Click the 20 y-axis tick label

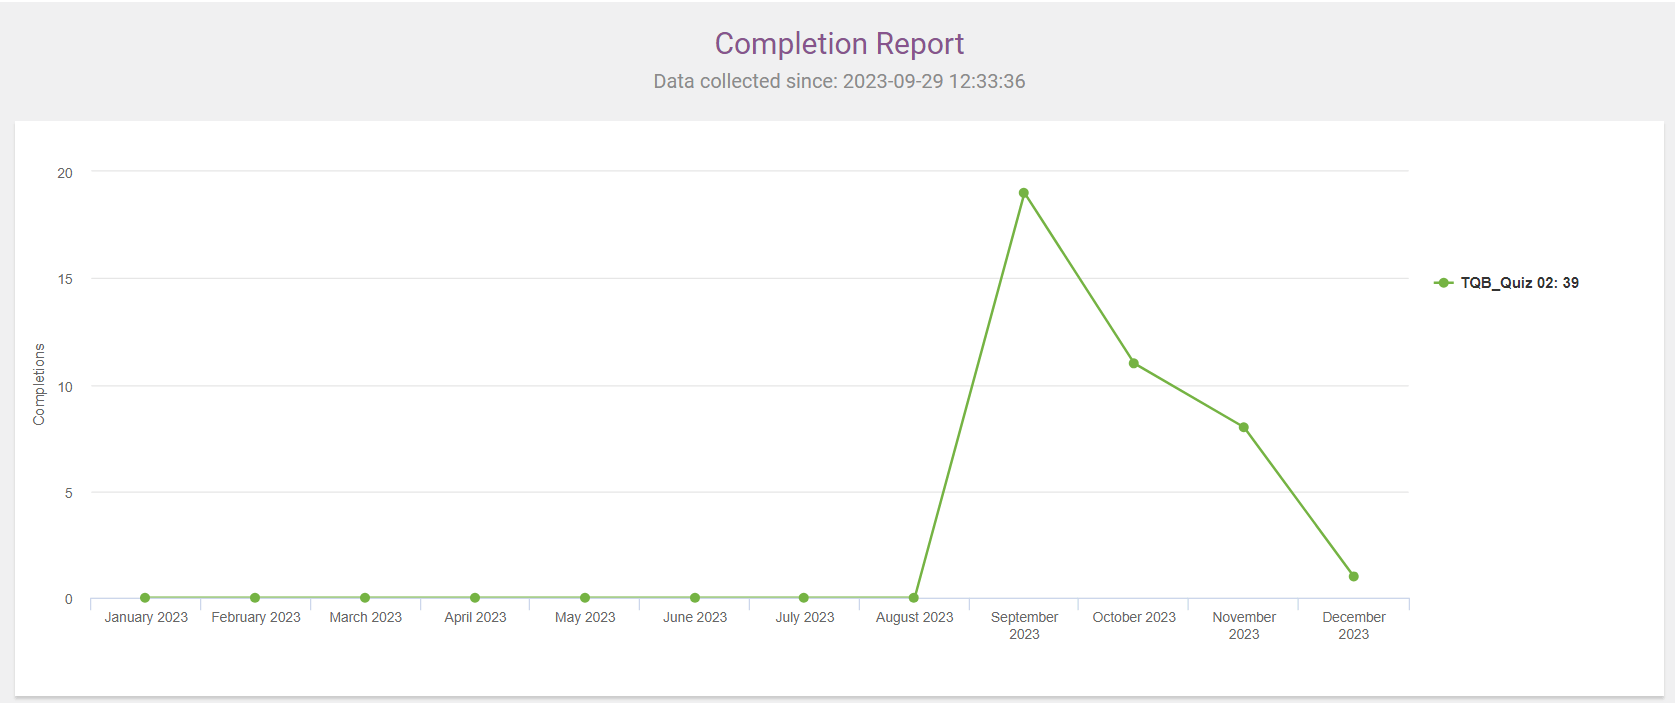[x=65, y=173]
